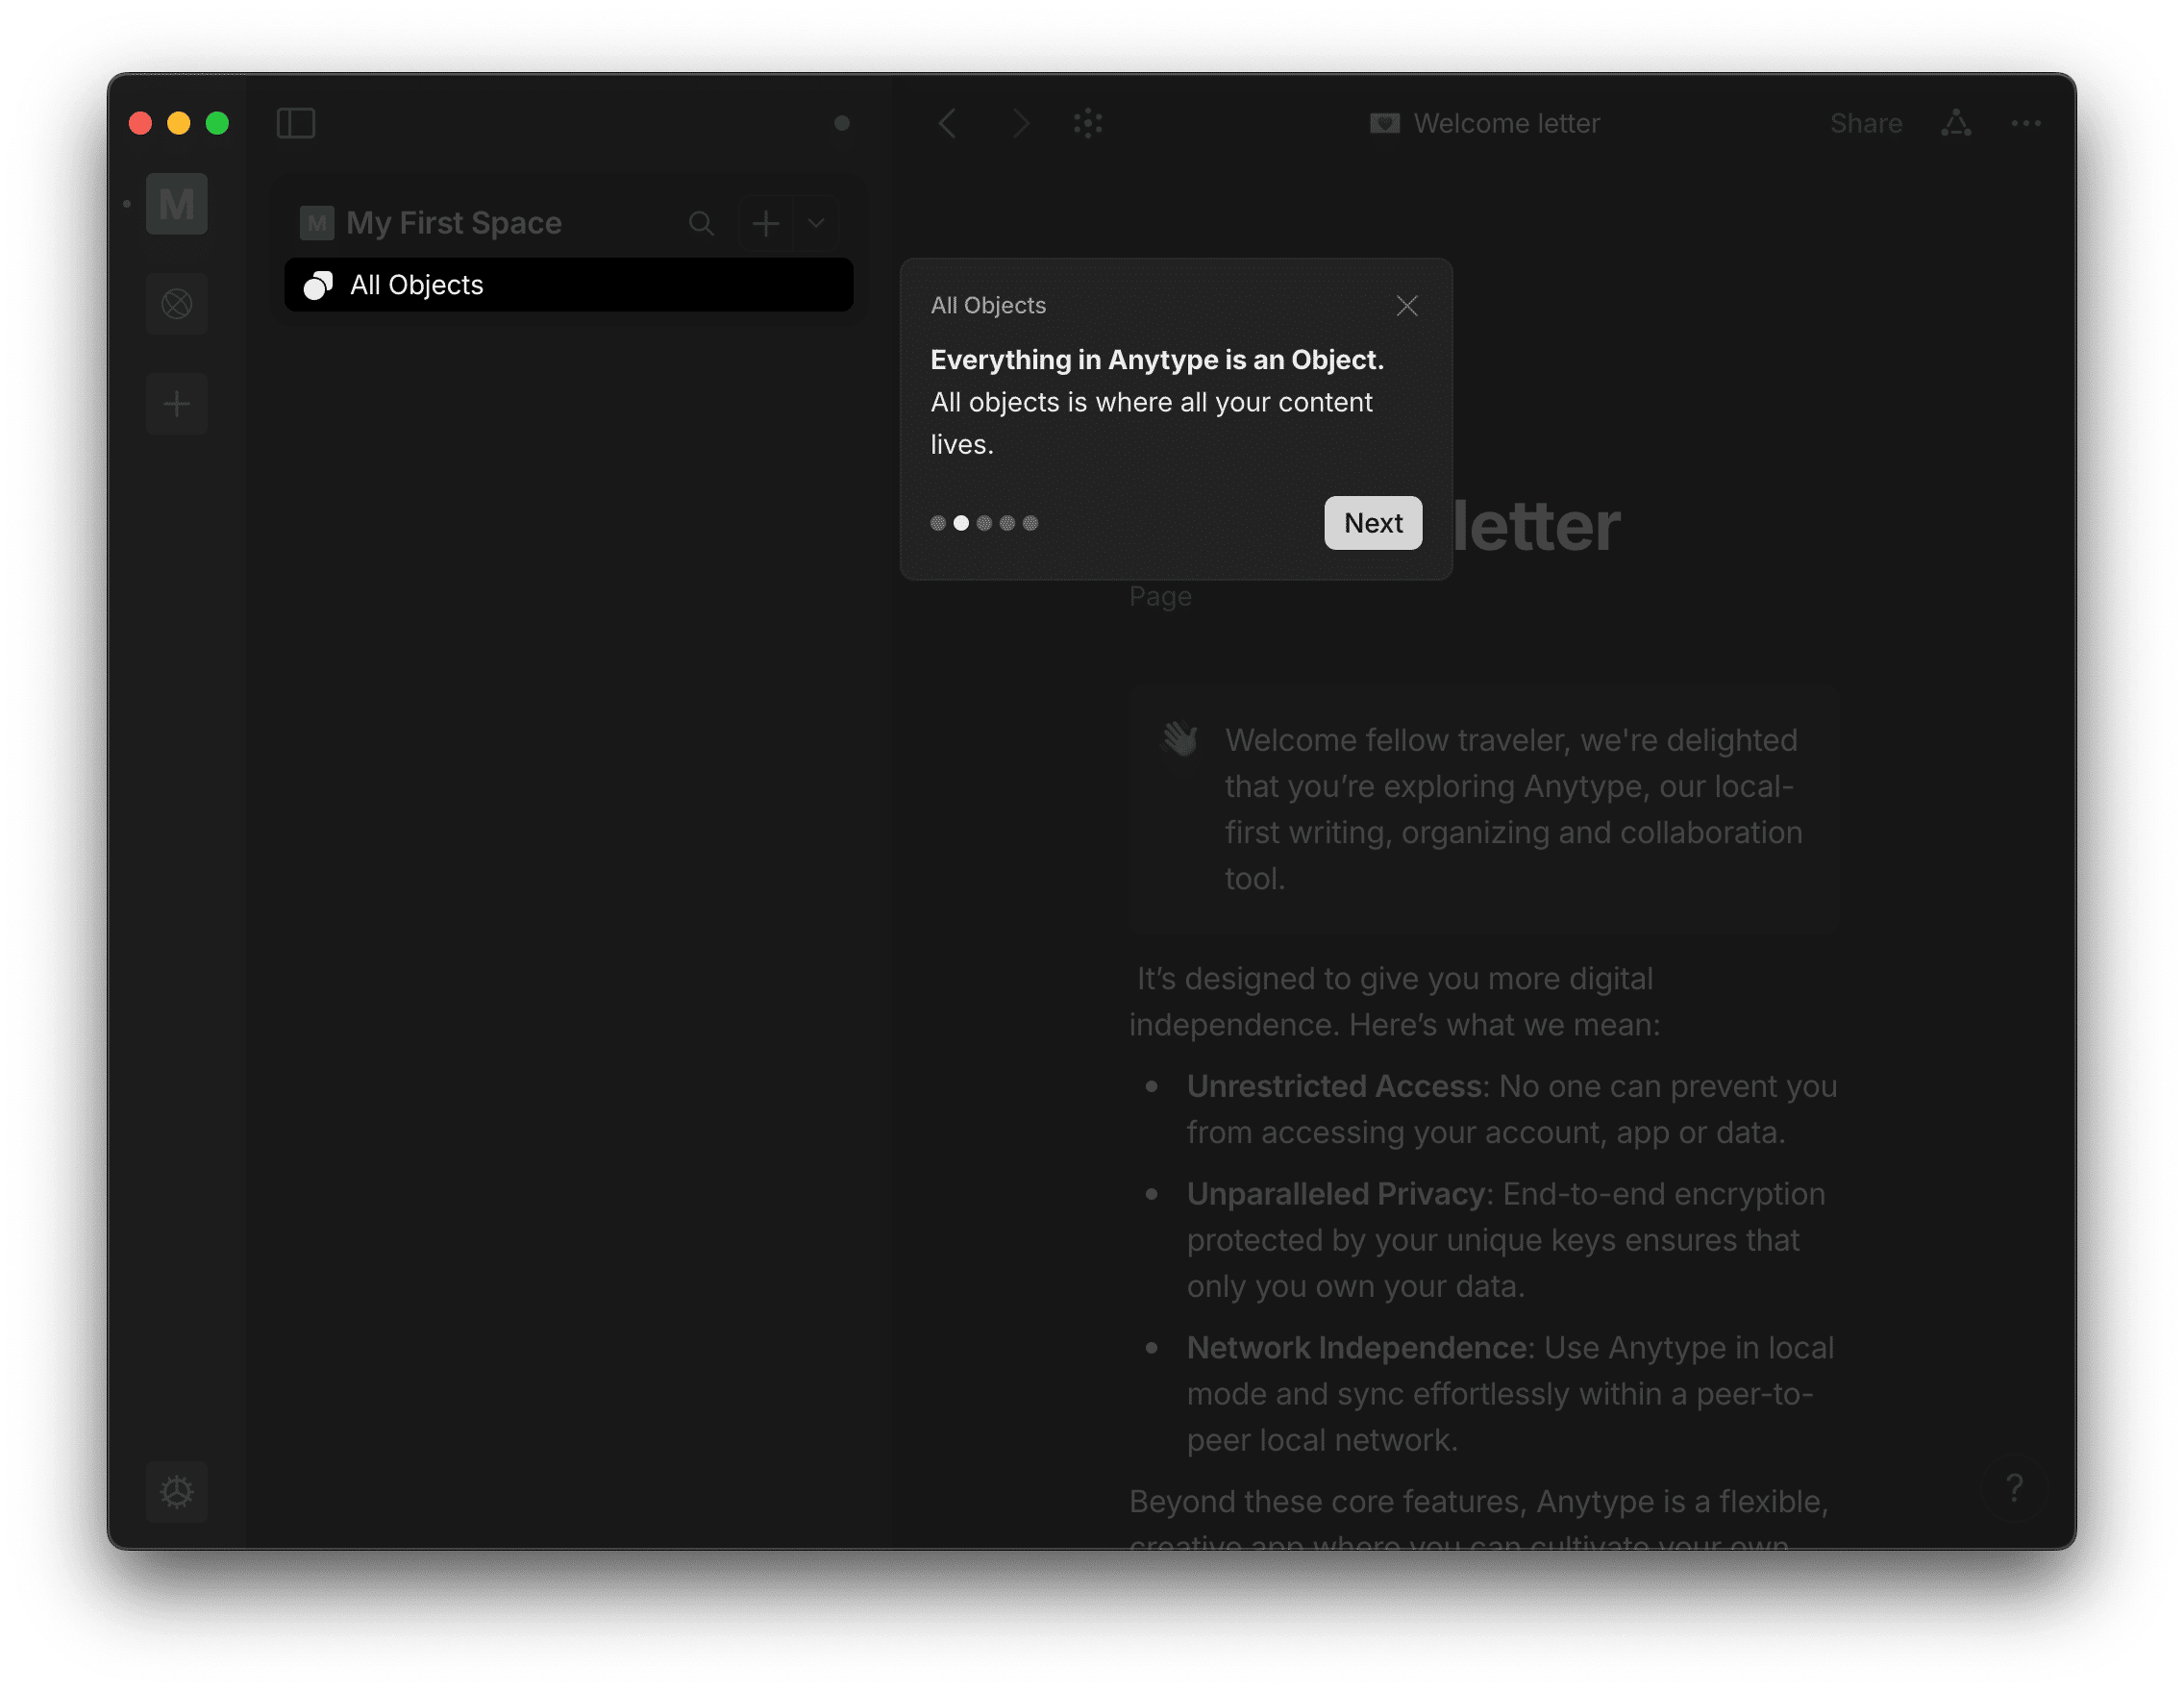Click the create new space plus button
Image resolution: width=2184 pixels, height=1692 pixels.
click(177, 404)
